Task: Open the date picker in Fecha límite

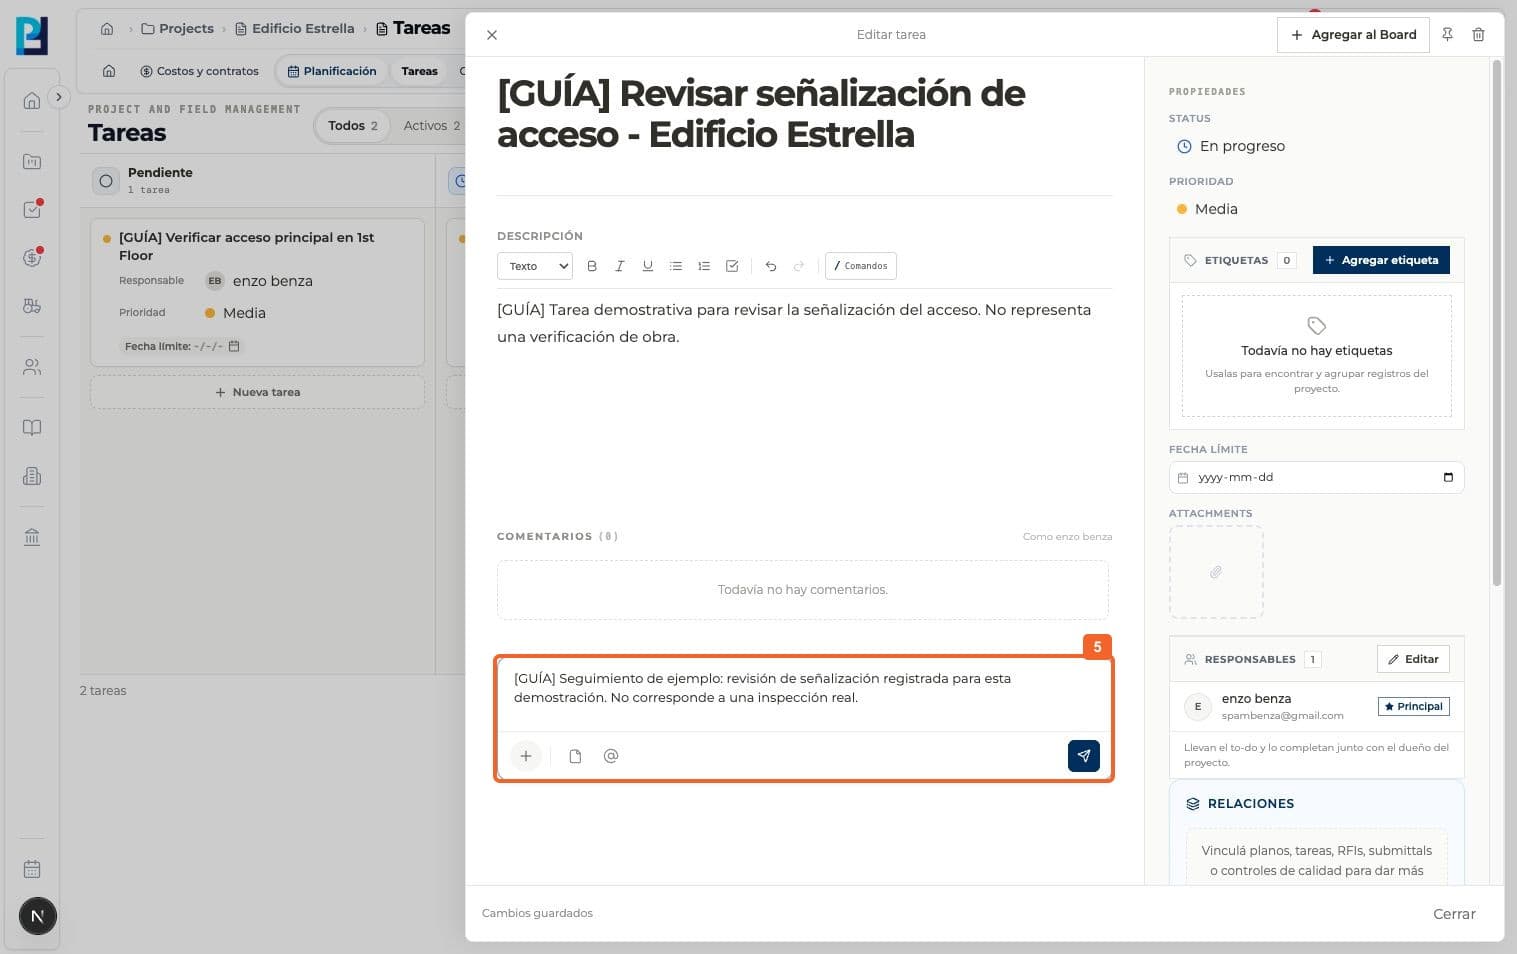Action: [1448, 477]
